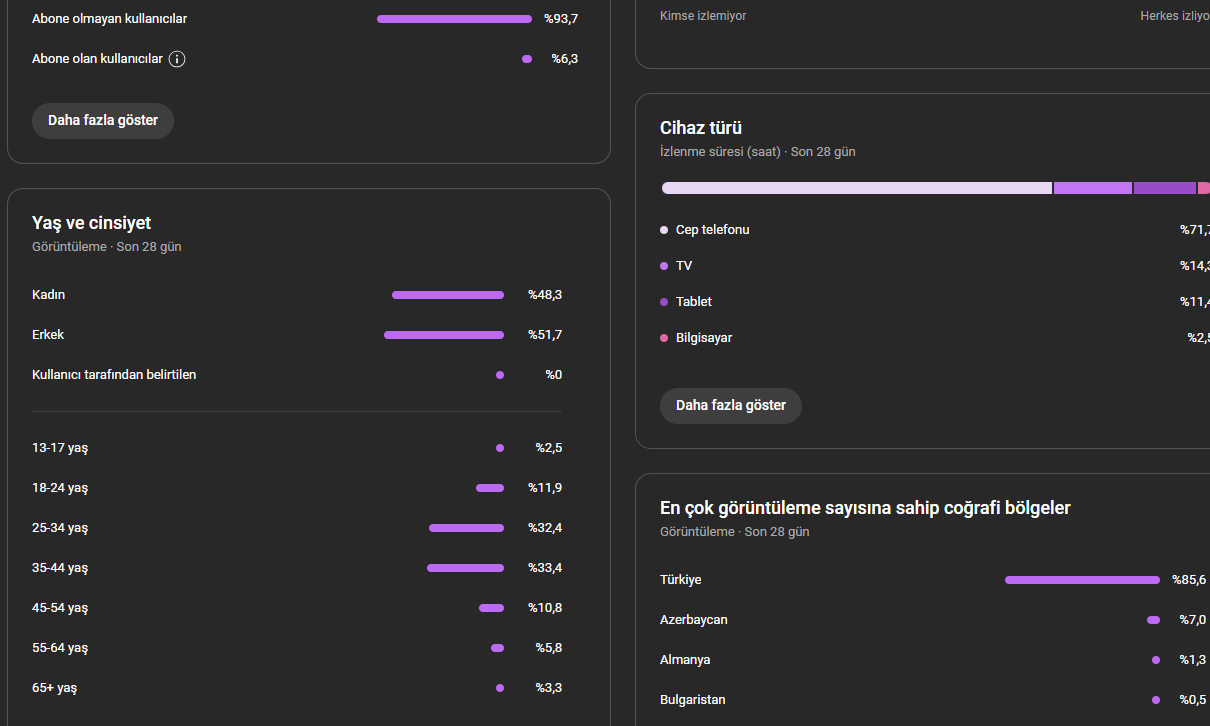Screen dimensions: 1210x726
Task: Click the Bilgisayar pink legend dot
Action: [664, 338]
